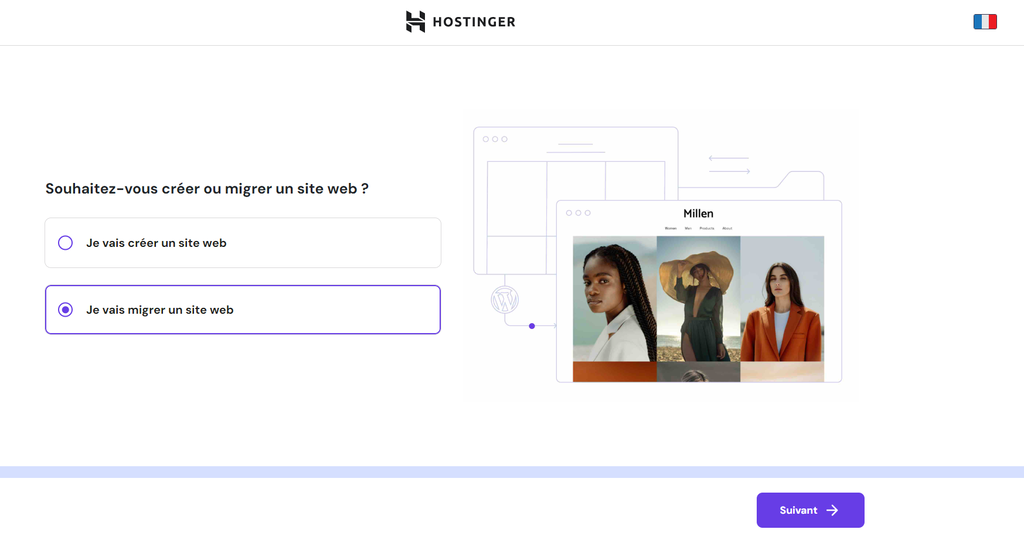Image resolution: width=1024 pixels, height=536 pixels.
Task: Click the Suivant button
Action: coord(810,510)
